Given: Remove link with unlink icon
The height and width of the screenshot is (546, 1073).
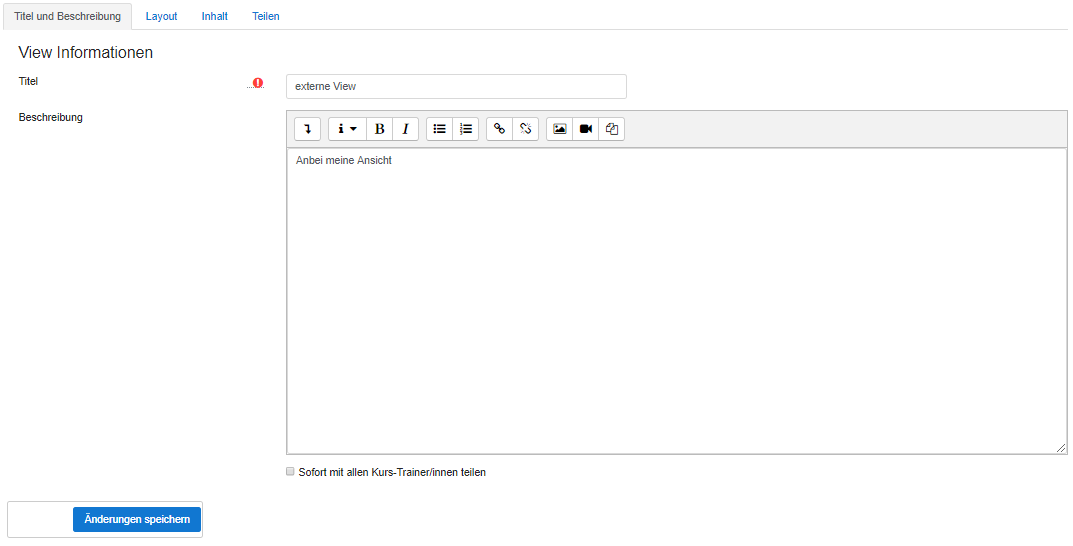Looking at the screenshot, I should click(x=526, y=129).
